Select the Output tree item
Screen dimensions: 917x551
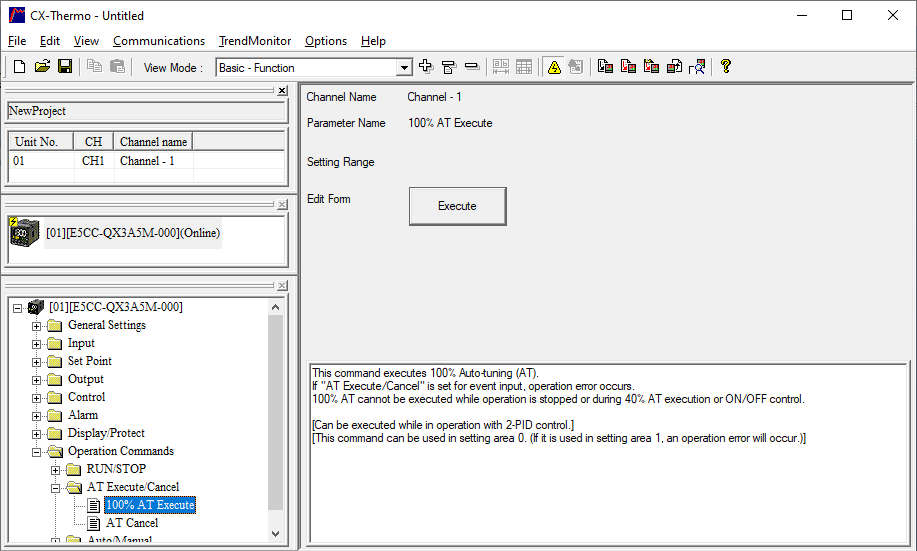click(x=85, y=379)
